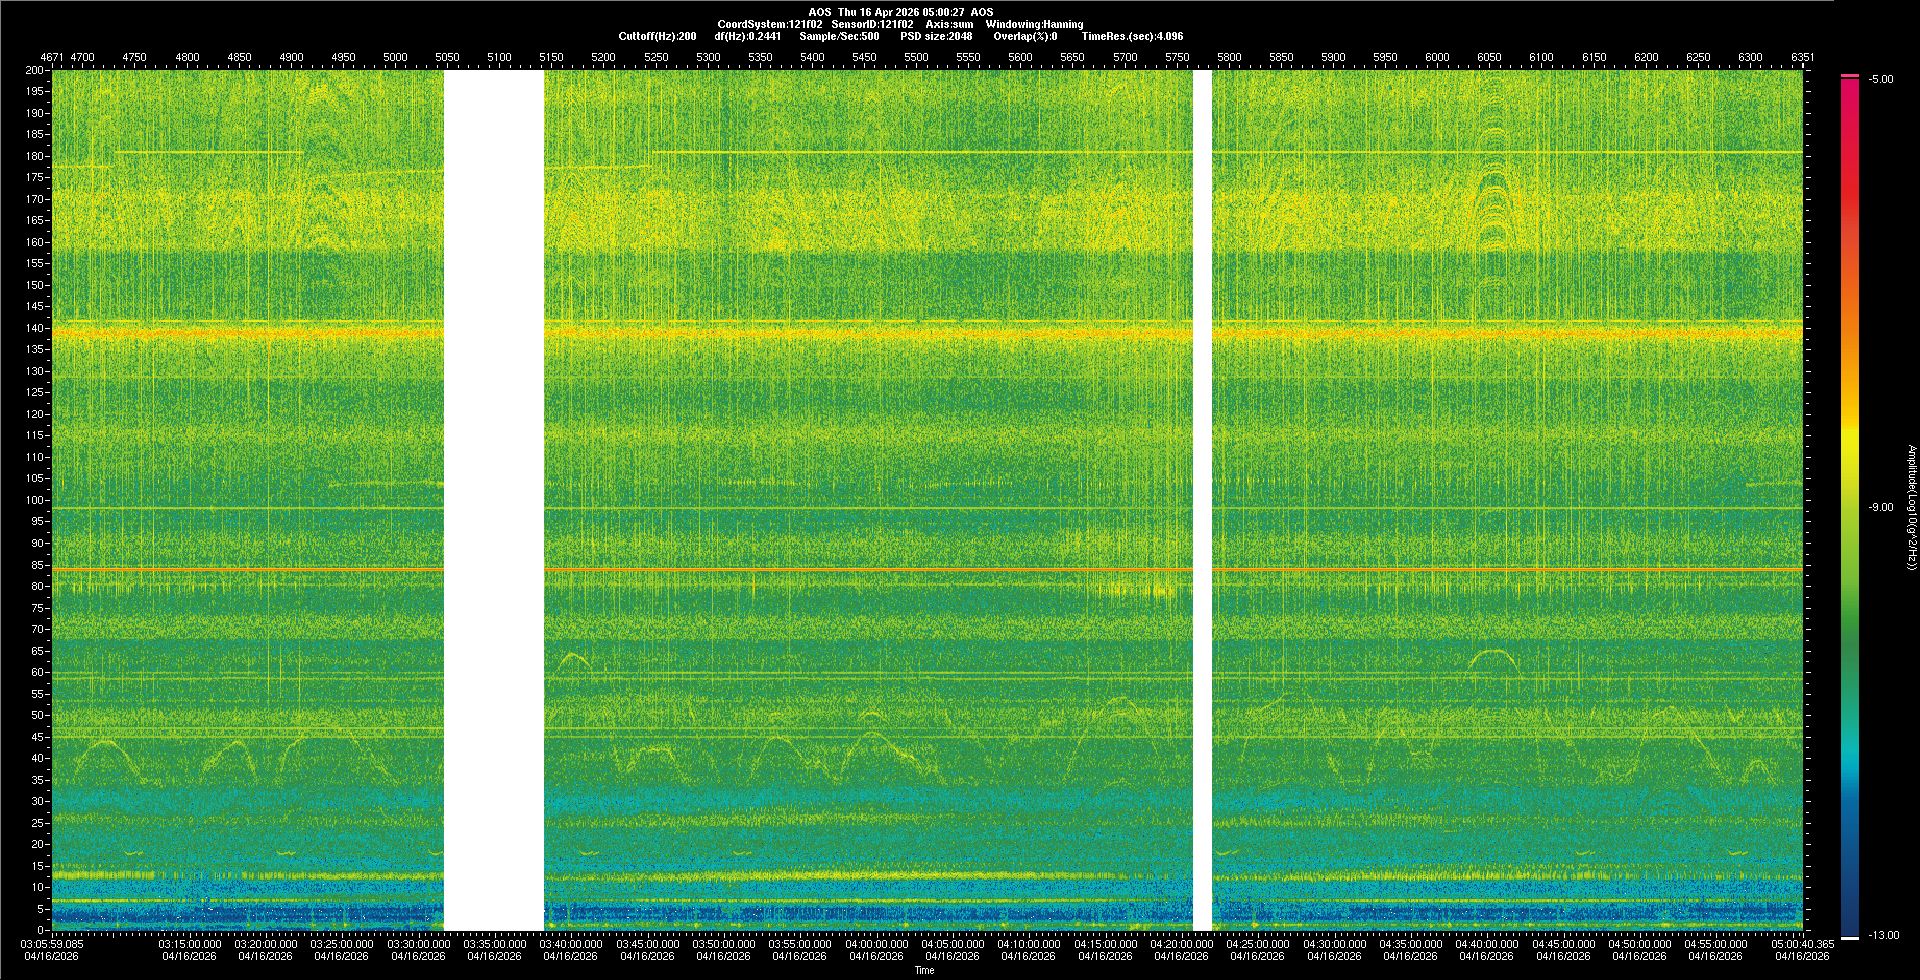Click the SensorID:121f02 header label

872,24
